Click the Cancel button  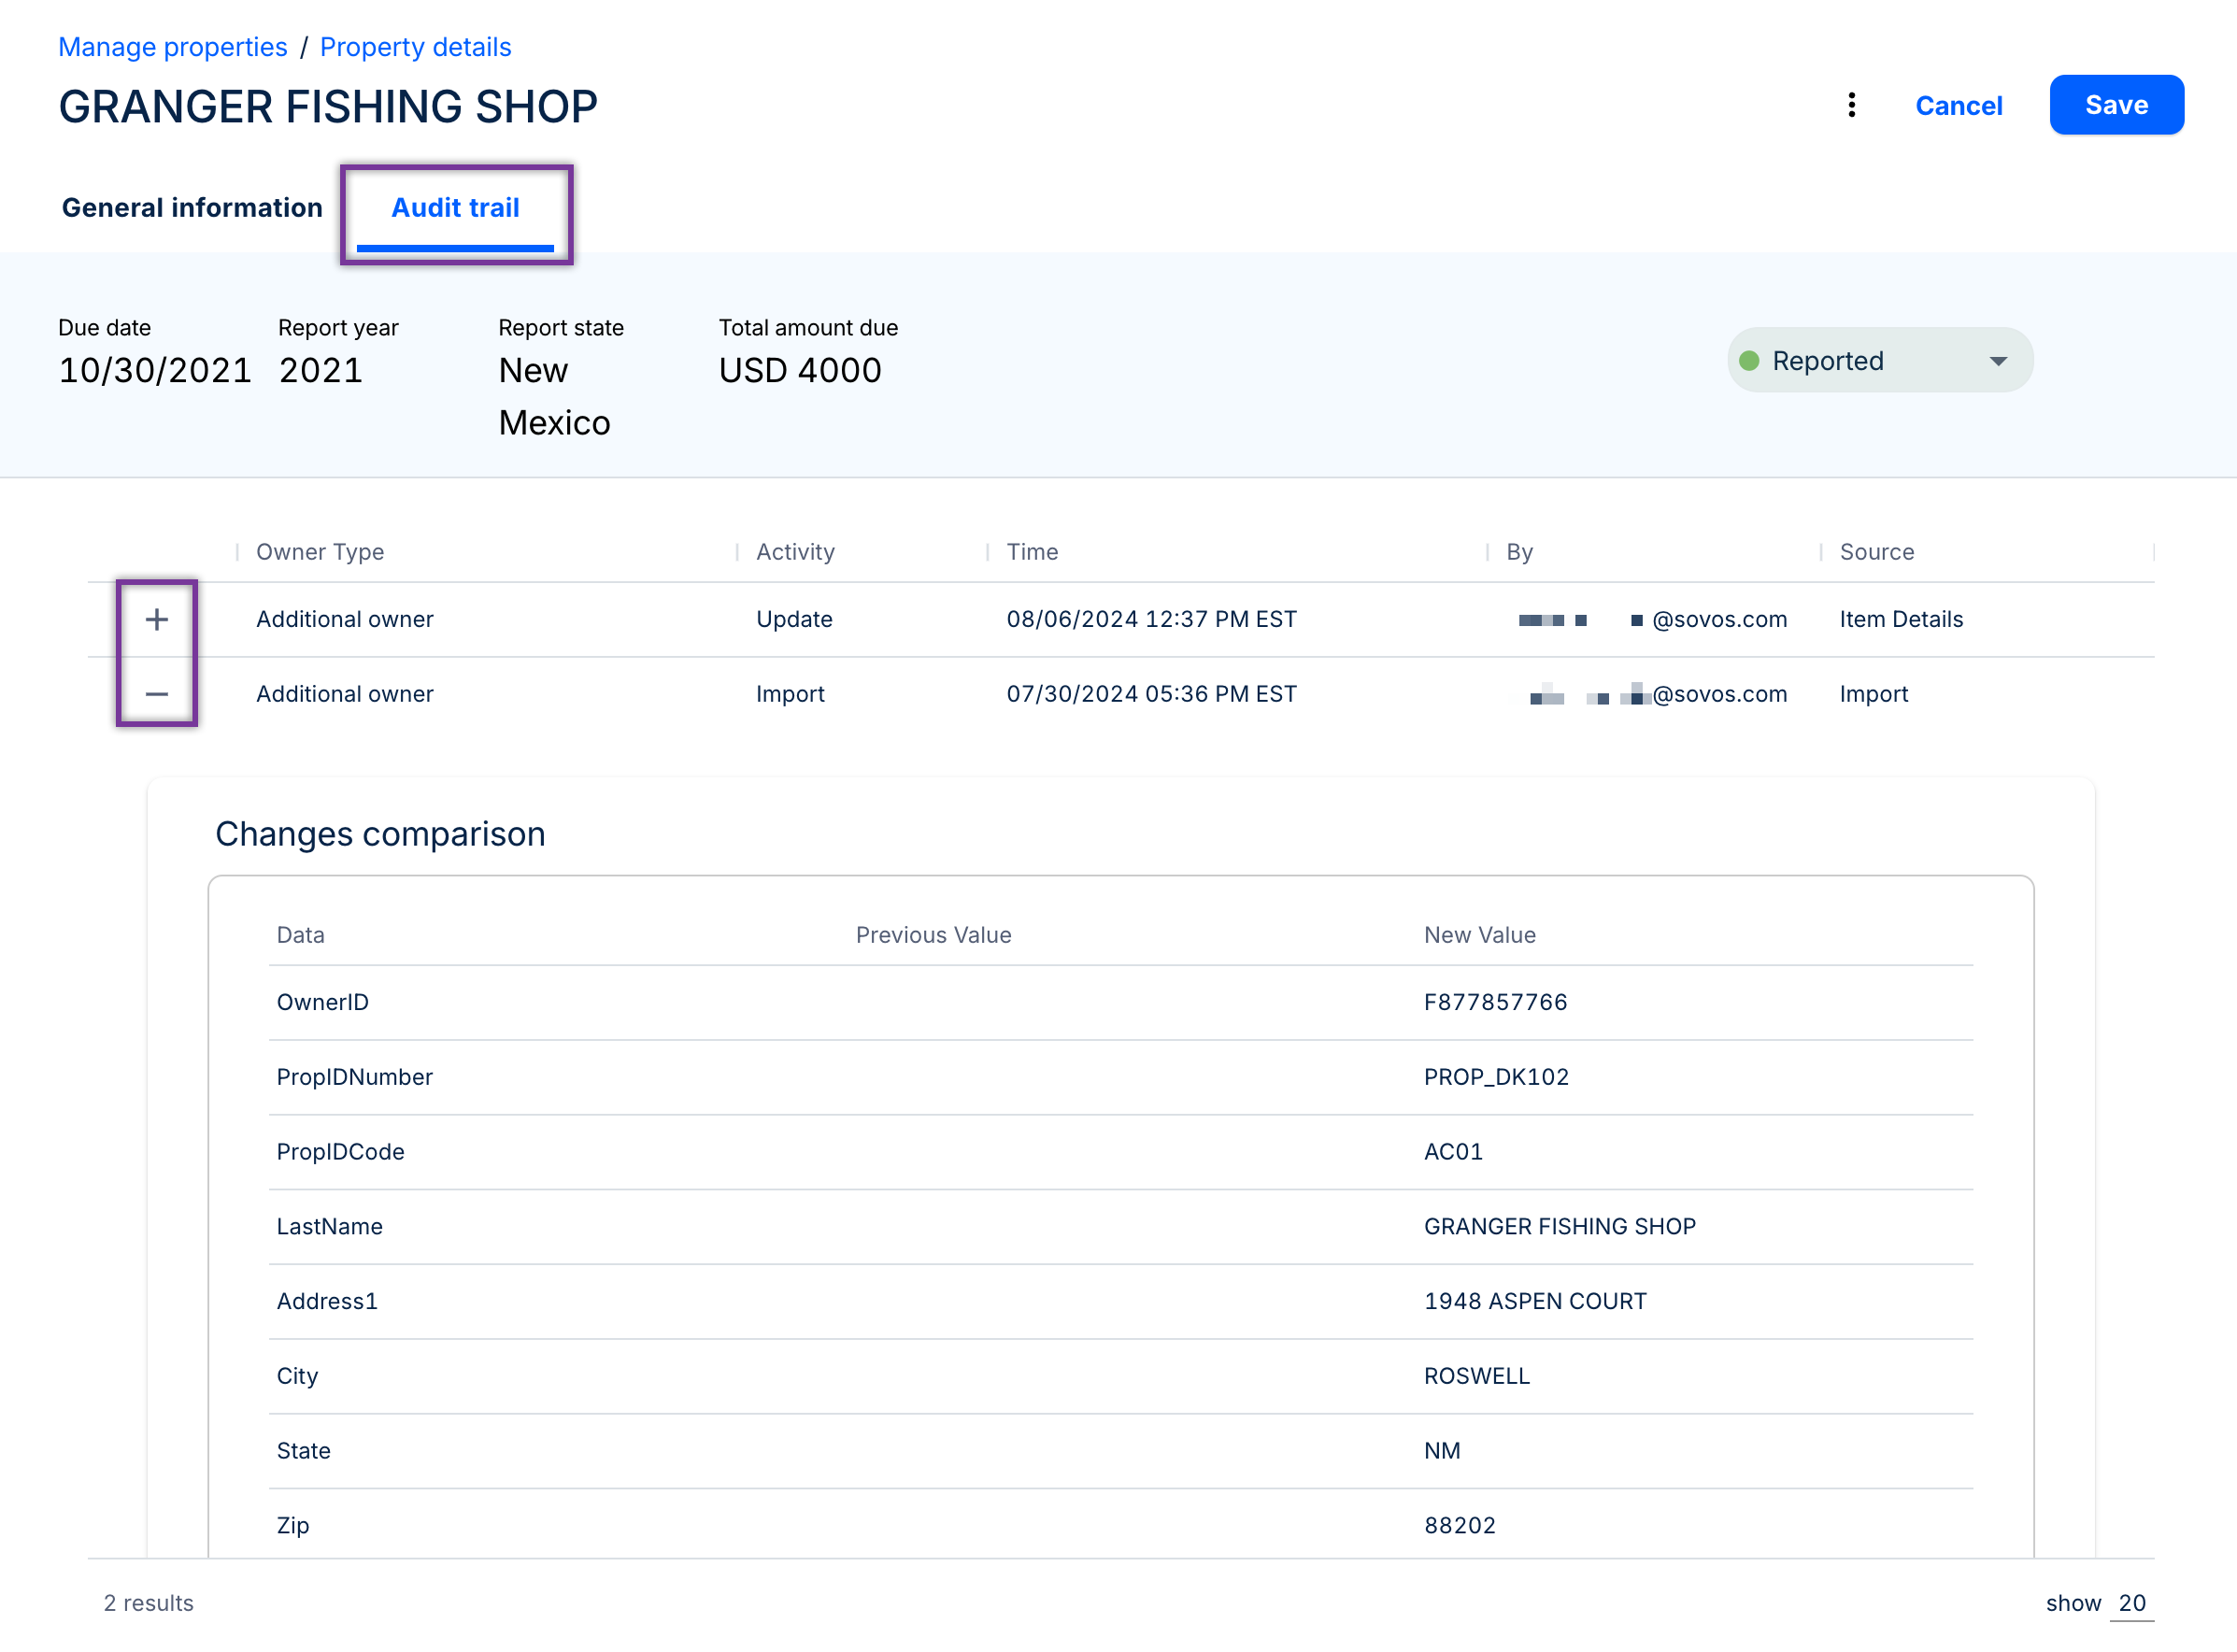[x=1958, y=105]
